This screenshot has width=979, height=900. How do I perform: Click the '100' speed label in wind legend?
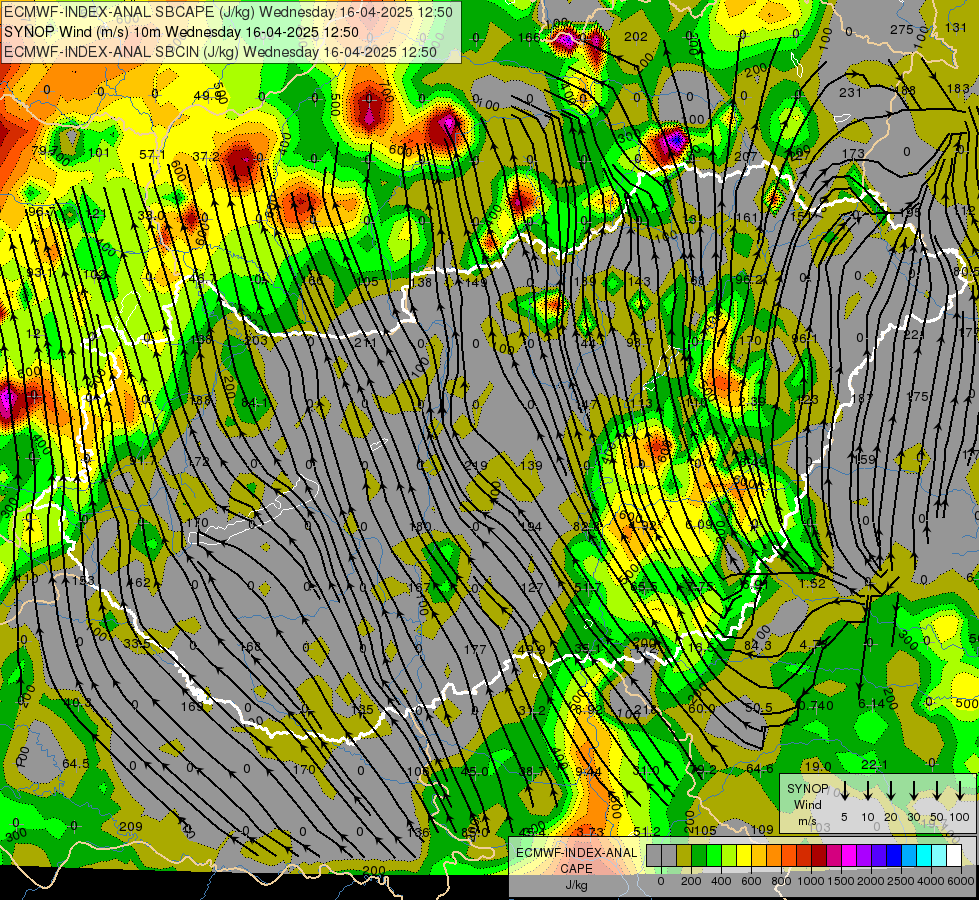[x=960, y=817]
